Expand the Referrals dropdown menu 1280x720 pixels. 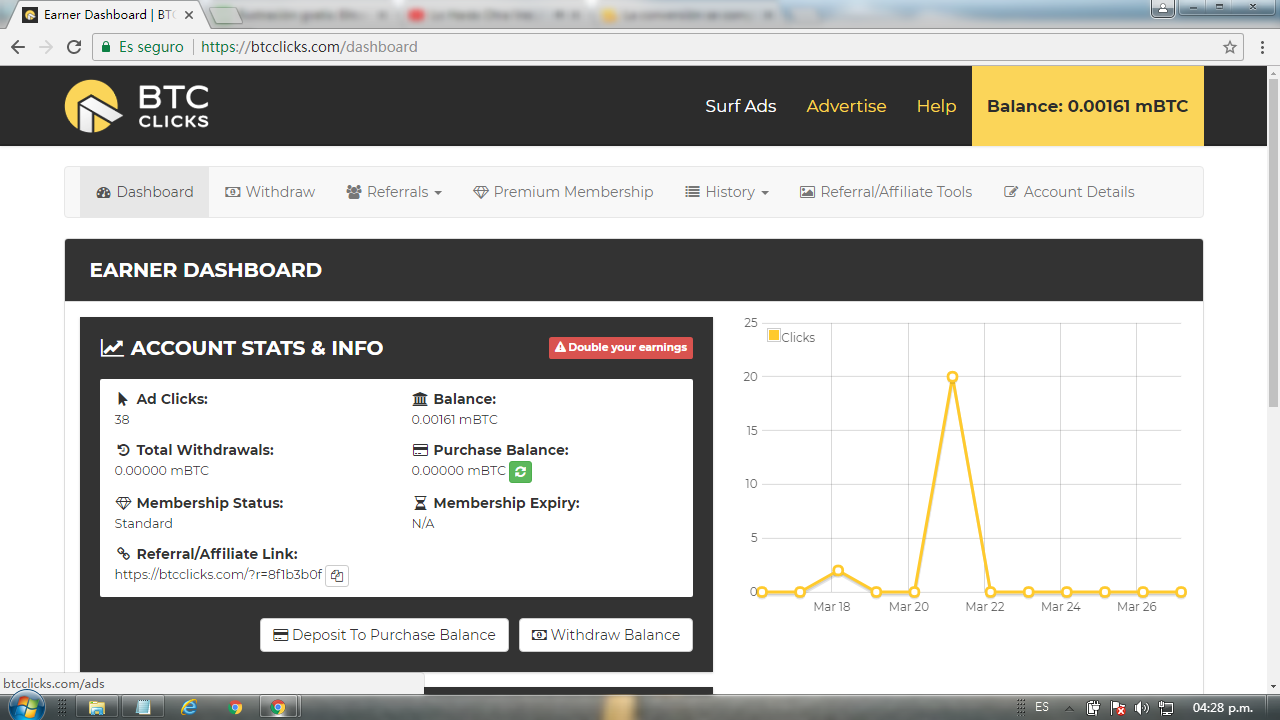[394, 192]
